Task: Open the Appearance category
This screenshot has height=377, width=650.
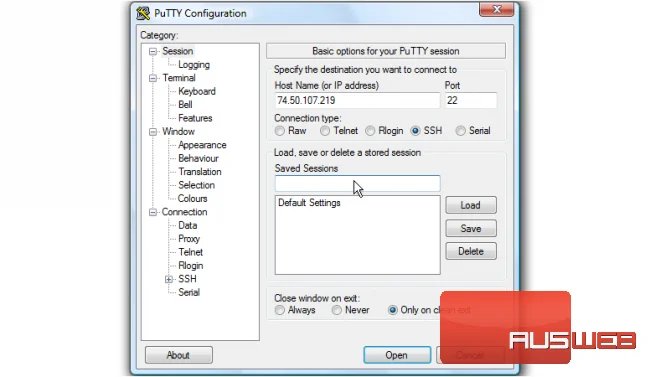Action: pos(202,145)
